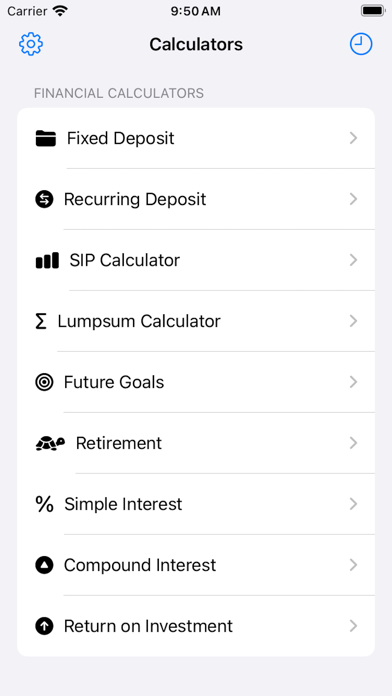Tap the bar chart icon for SIP
This screenshot has width=392, height=696.
click(x=47, y=260)
